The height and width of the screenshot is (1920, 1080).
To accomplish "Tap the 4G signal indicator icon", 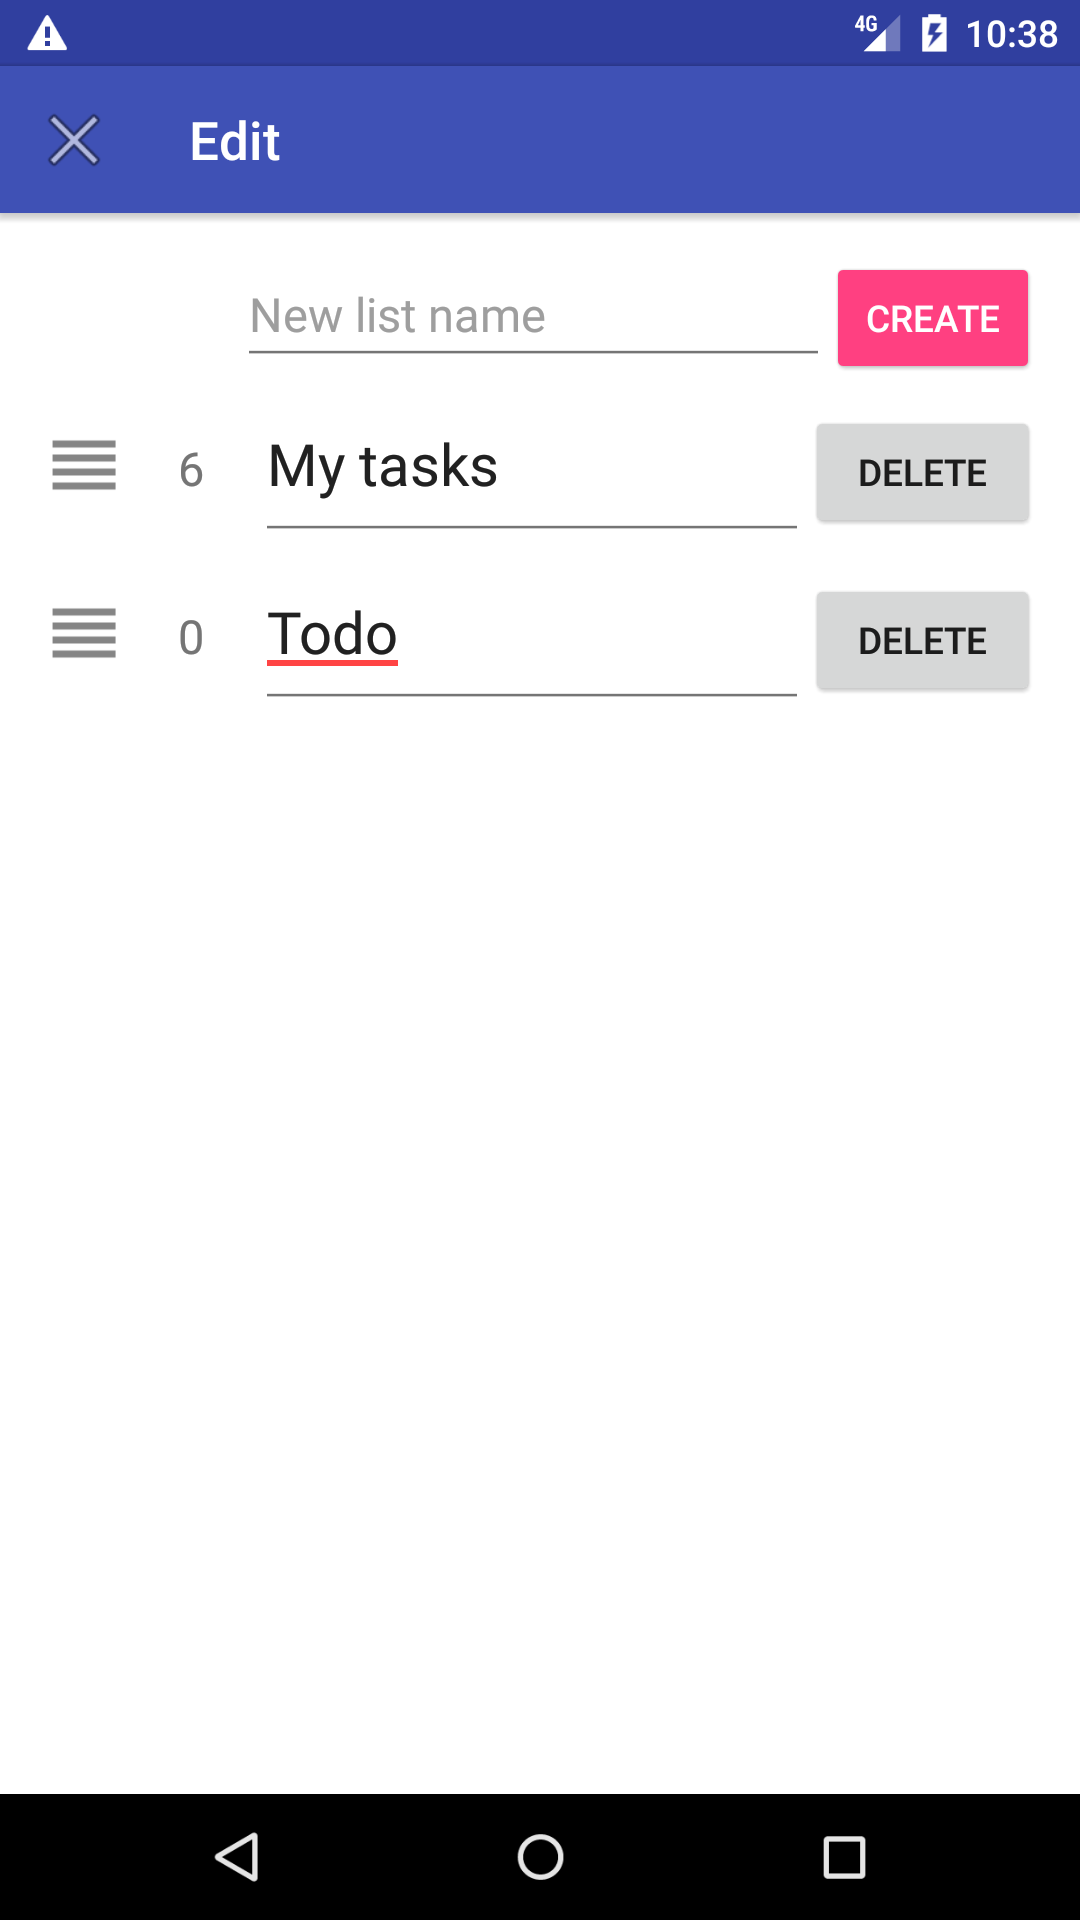I will [877, 34].
